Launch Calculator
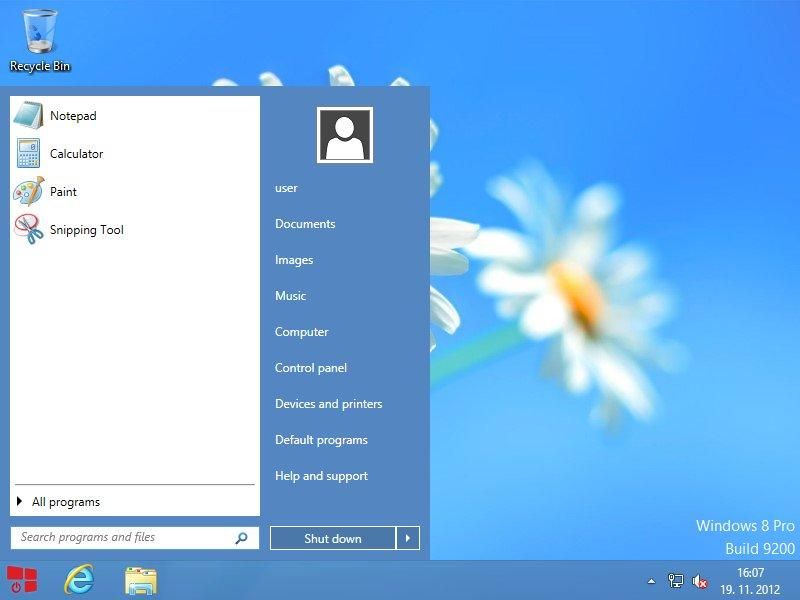 click(75, 153)
